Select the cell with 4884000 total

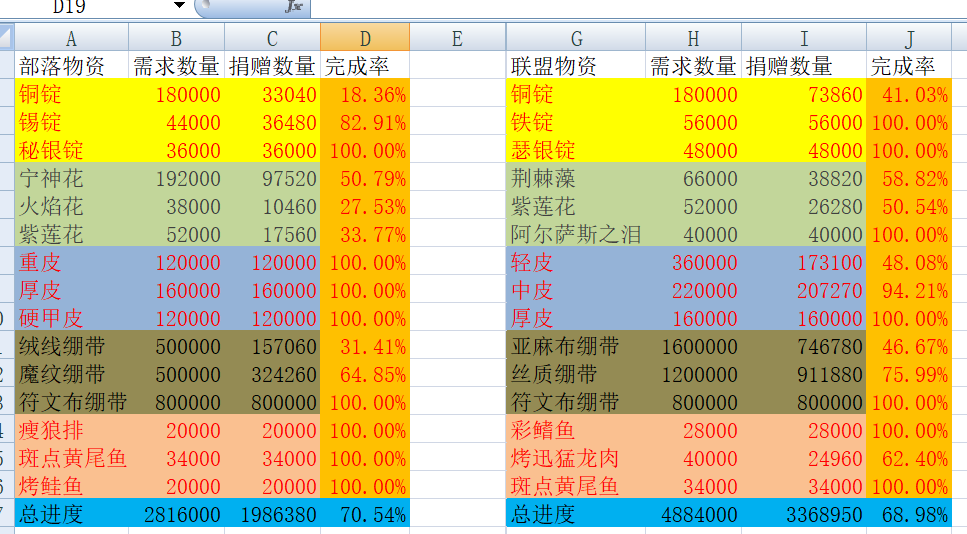693,515
